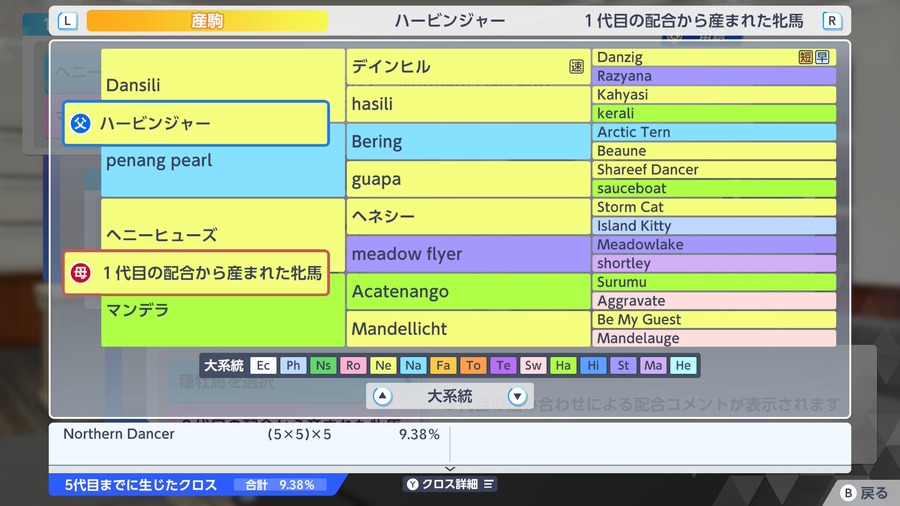Click the Hi lineage color swatch
The image size is (900, 506).
(593, 365)
